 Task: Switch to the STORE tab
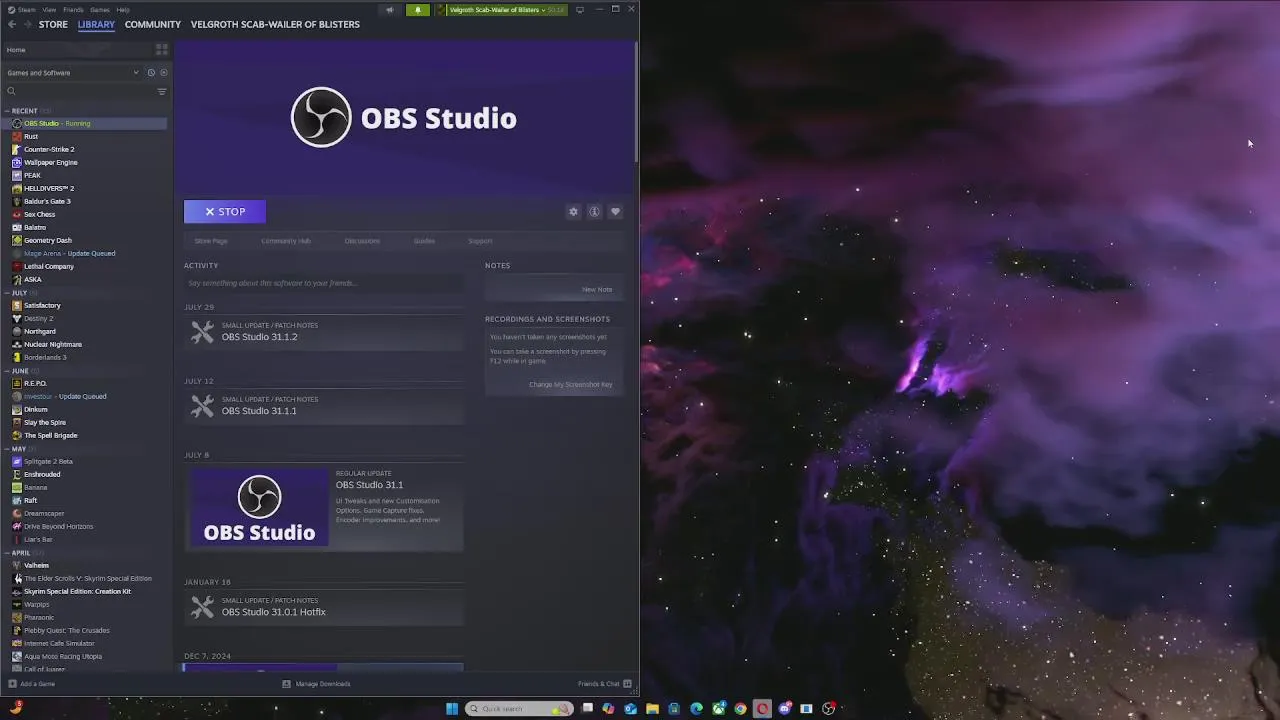coord(53,24)
